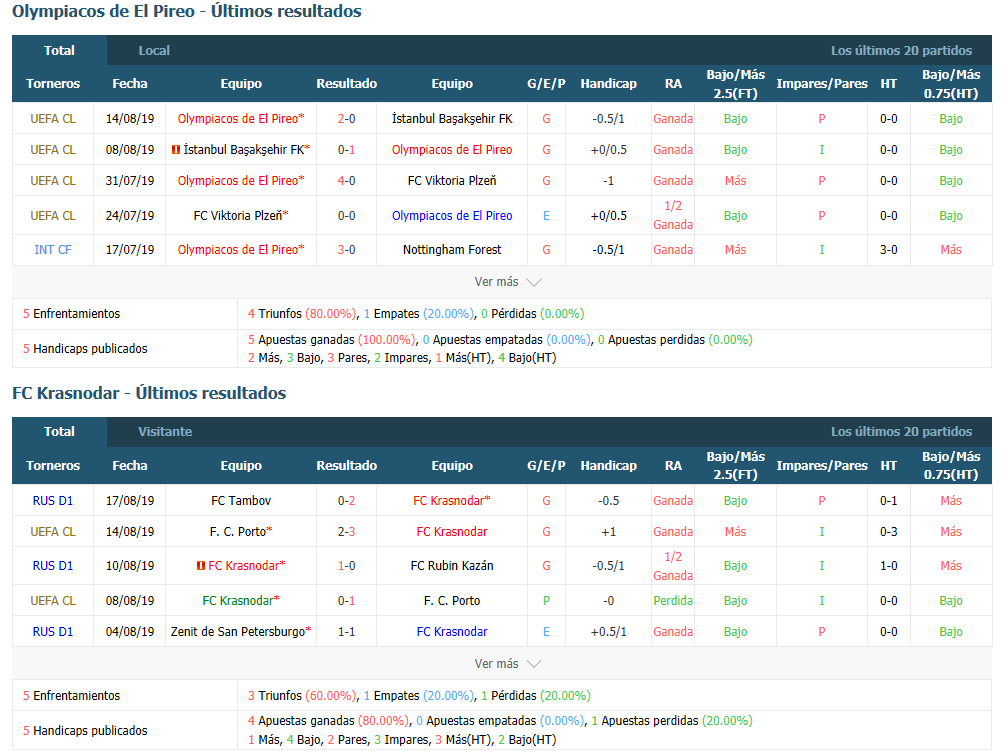Open INT CF tournament link

[53, 250]
